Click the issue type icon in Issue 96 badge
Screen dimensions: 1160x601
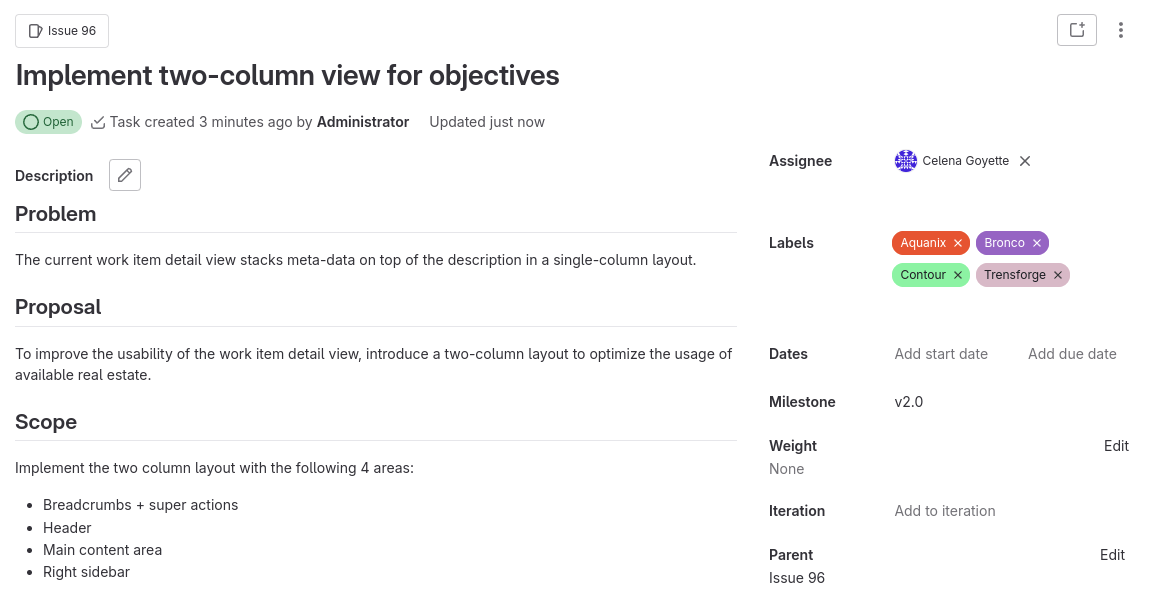pyautogui.click(x=35, y=30)
